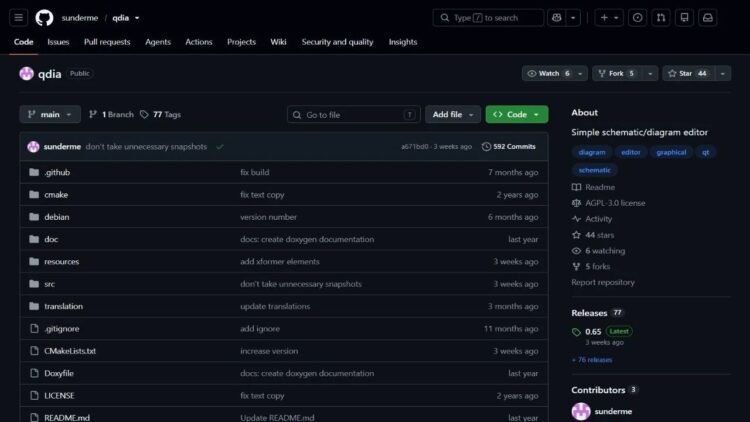The height and width of the screenshot is (422, 750).
Task: Open the license scale icon
Action: [576, 203]
